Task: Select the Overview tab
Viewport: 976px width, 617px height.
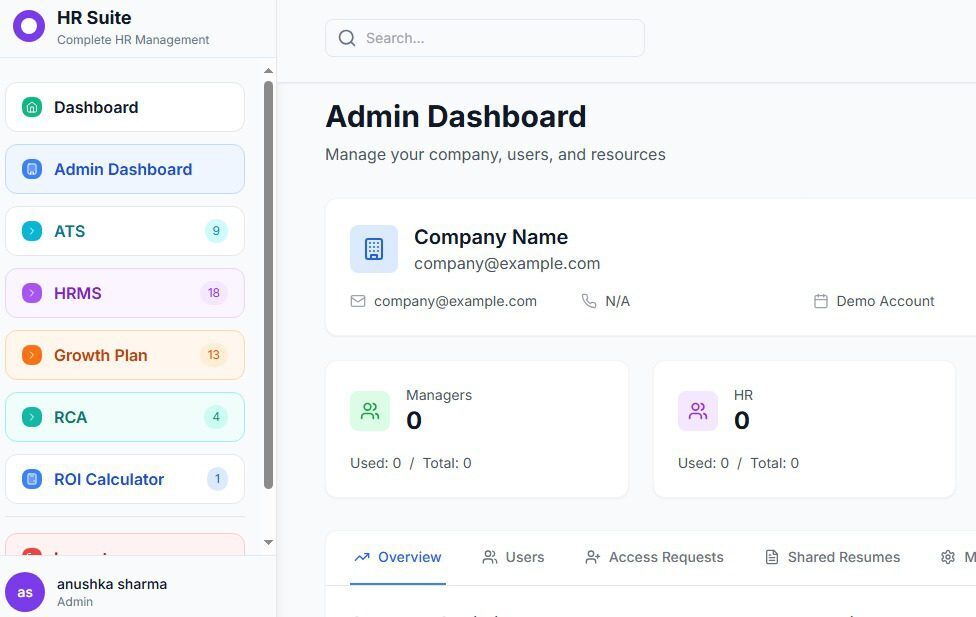Action: (398, 557)
